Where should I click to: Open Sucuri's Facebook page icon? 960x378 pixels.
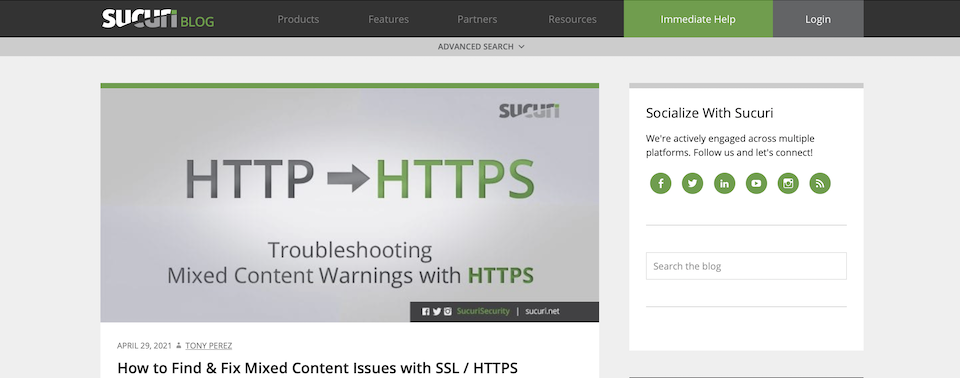coord(661,183)
